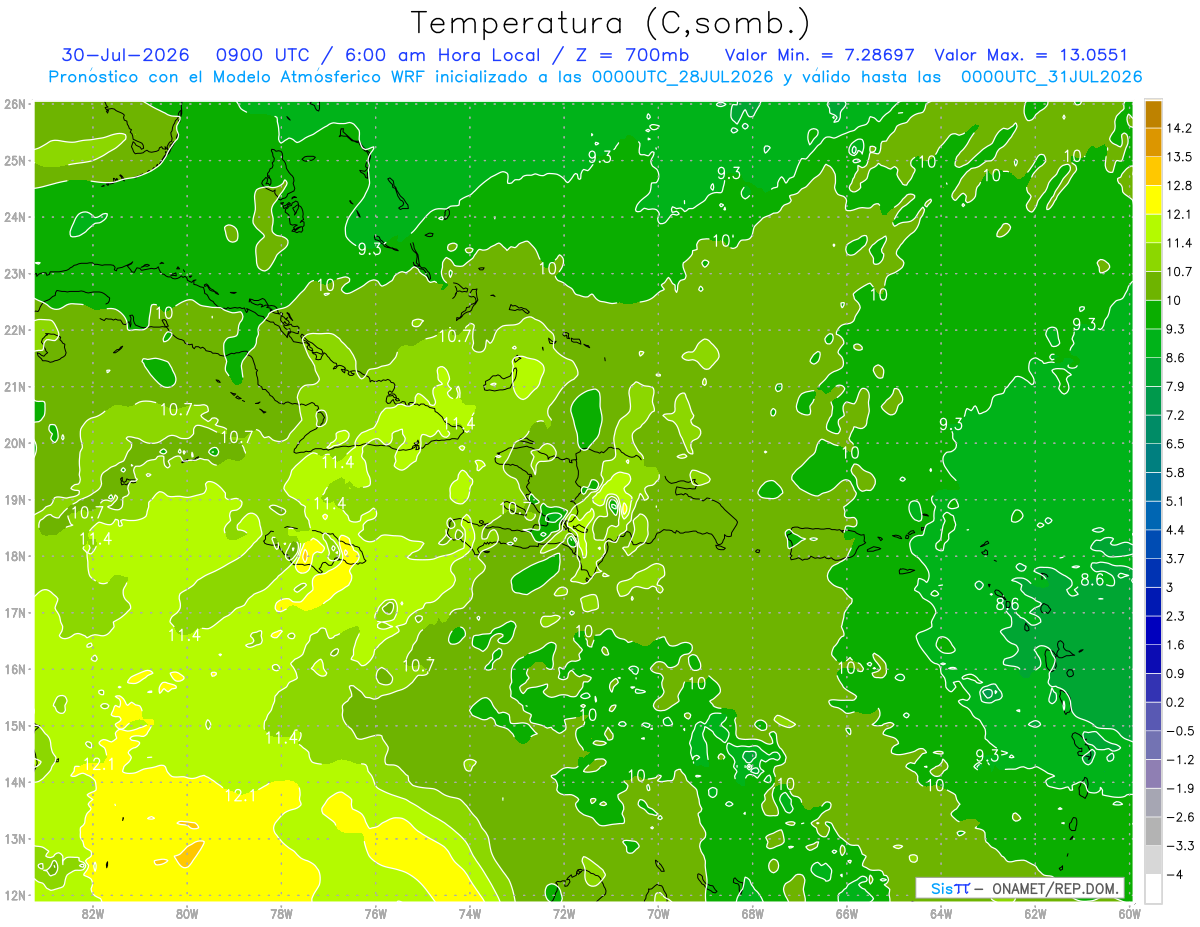Click the -4 value on the colour bar

point(1174,874)
